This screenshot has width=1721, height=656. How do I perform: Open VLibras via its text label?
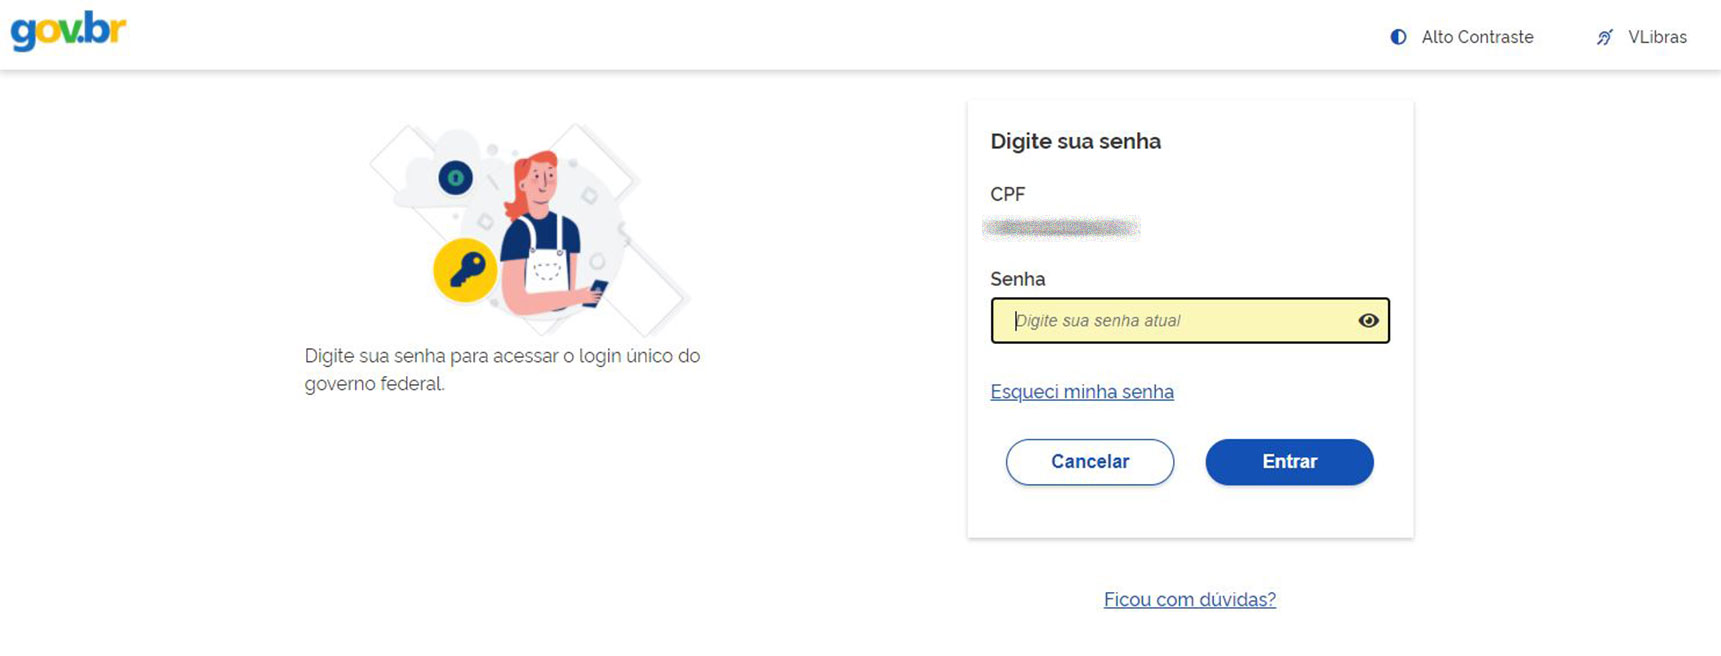[x=1657, y=37]
